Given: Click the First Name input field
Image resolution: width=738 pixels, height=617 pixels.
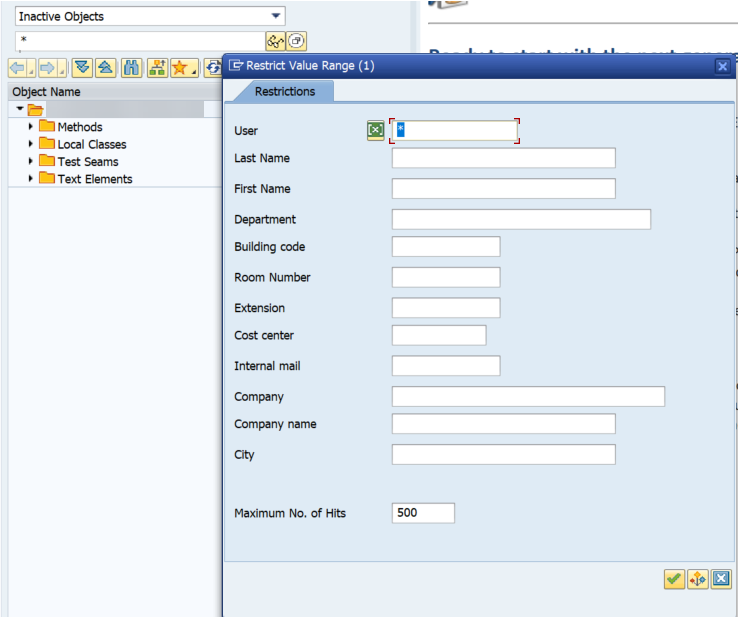Looking at the screenshot, I should click(504, 189).
